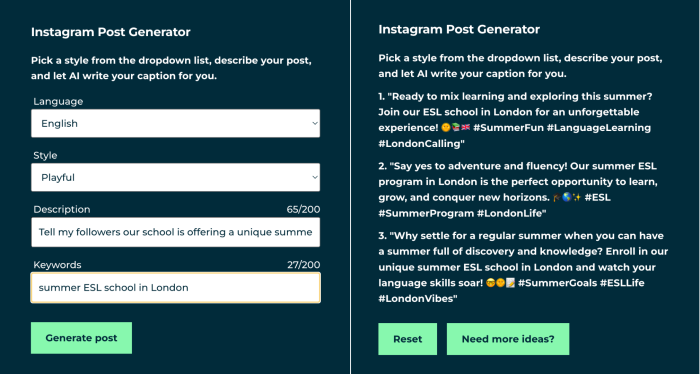Click the books emoji before the UK flag
Viewport: 700px width, 374px height.
click(456, 128)
